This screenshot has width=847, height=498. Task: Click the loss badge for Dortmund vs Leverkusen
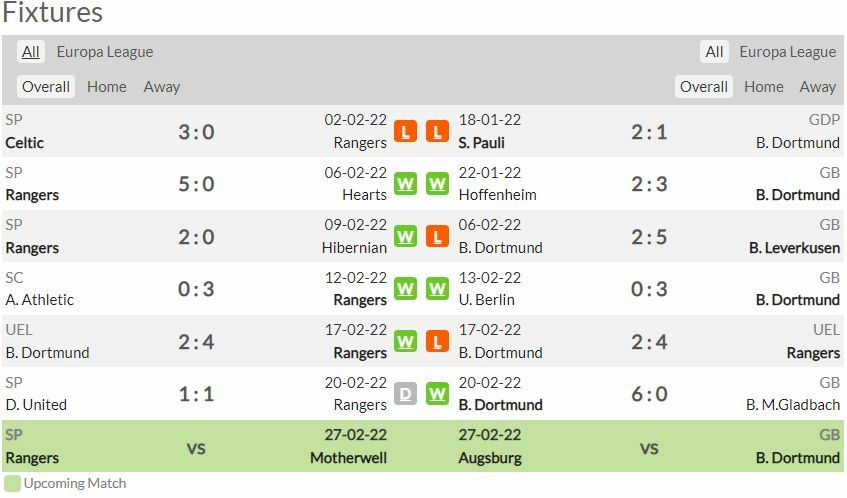coord(437,237)
